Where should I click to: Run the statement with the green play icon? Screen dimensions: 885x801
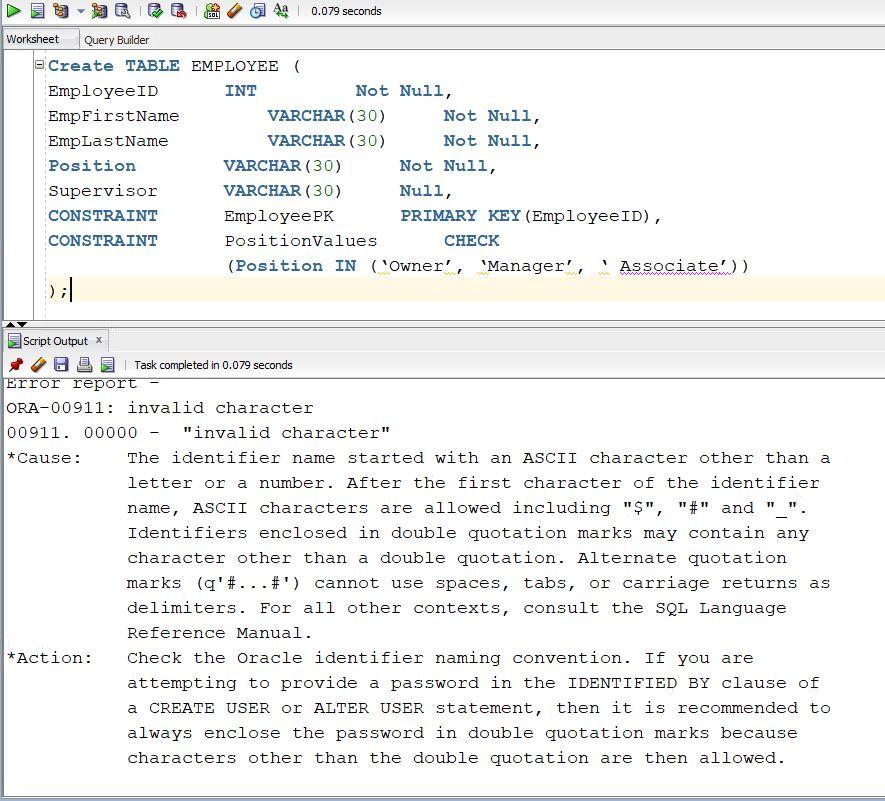[x=14, y=10]
